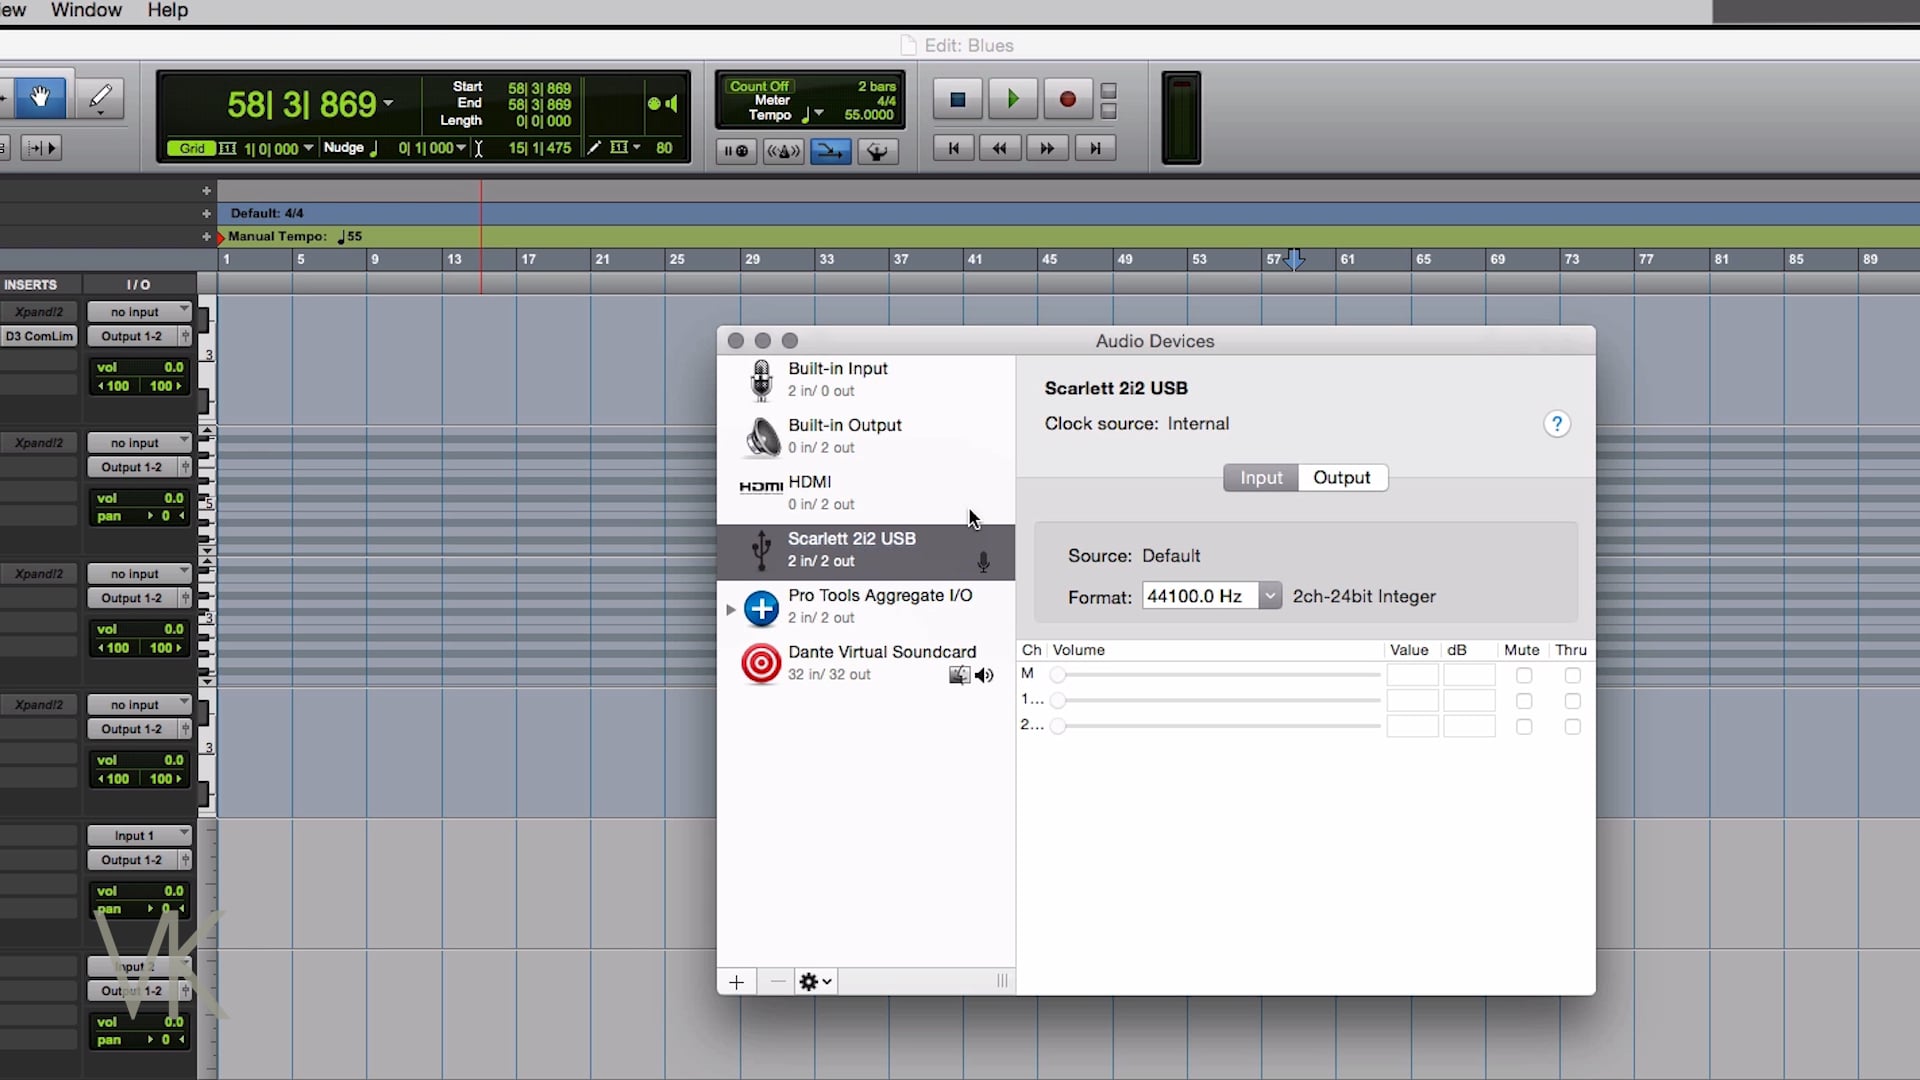Image resolution: width=1920 pixels, height=1080 pixels.
Task: Enable Thru checkbox for channel 1
Action: point(1572,701)
